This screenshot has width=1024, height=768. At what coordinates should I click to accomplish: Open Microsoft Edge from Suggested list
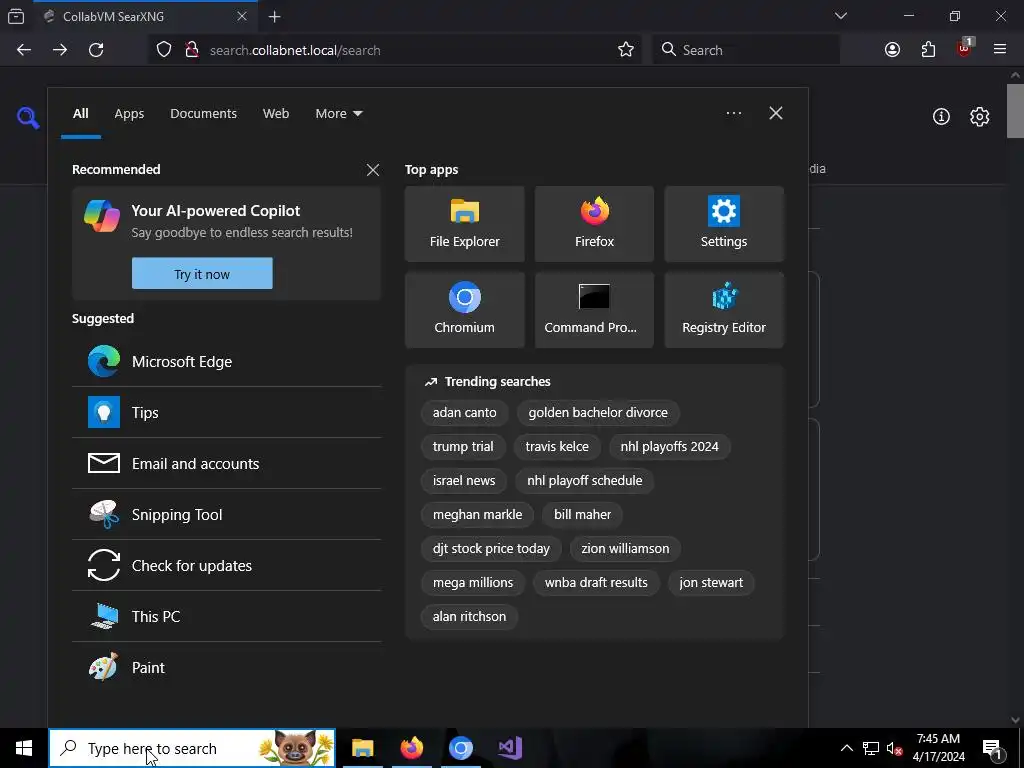coord(227,361)
